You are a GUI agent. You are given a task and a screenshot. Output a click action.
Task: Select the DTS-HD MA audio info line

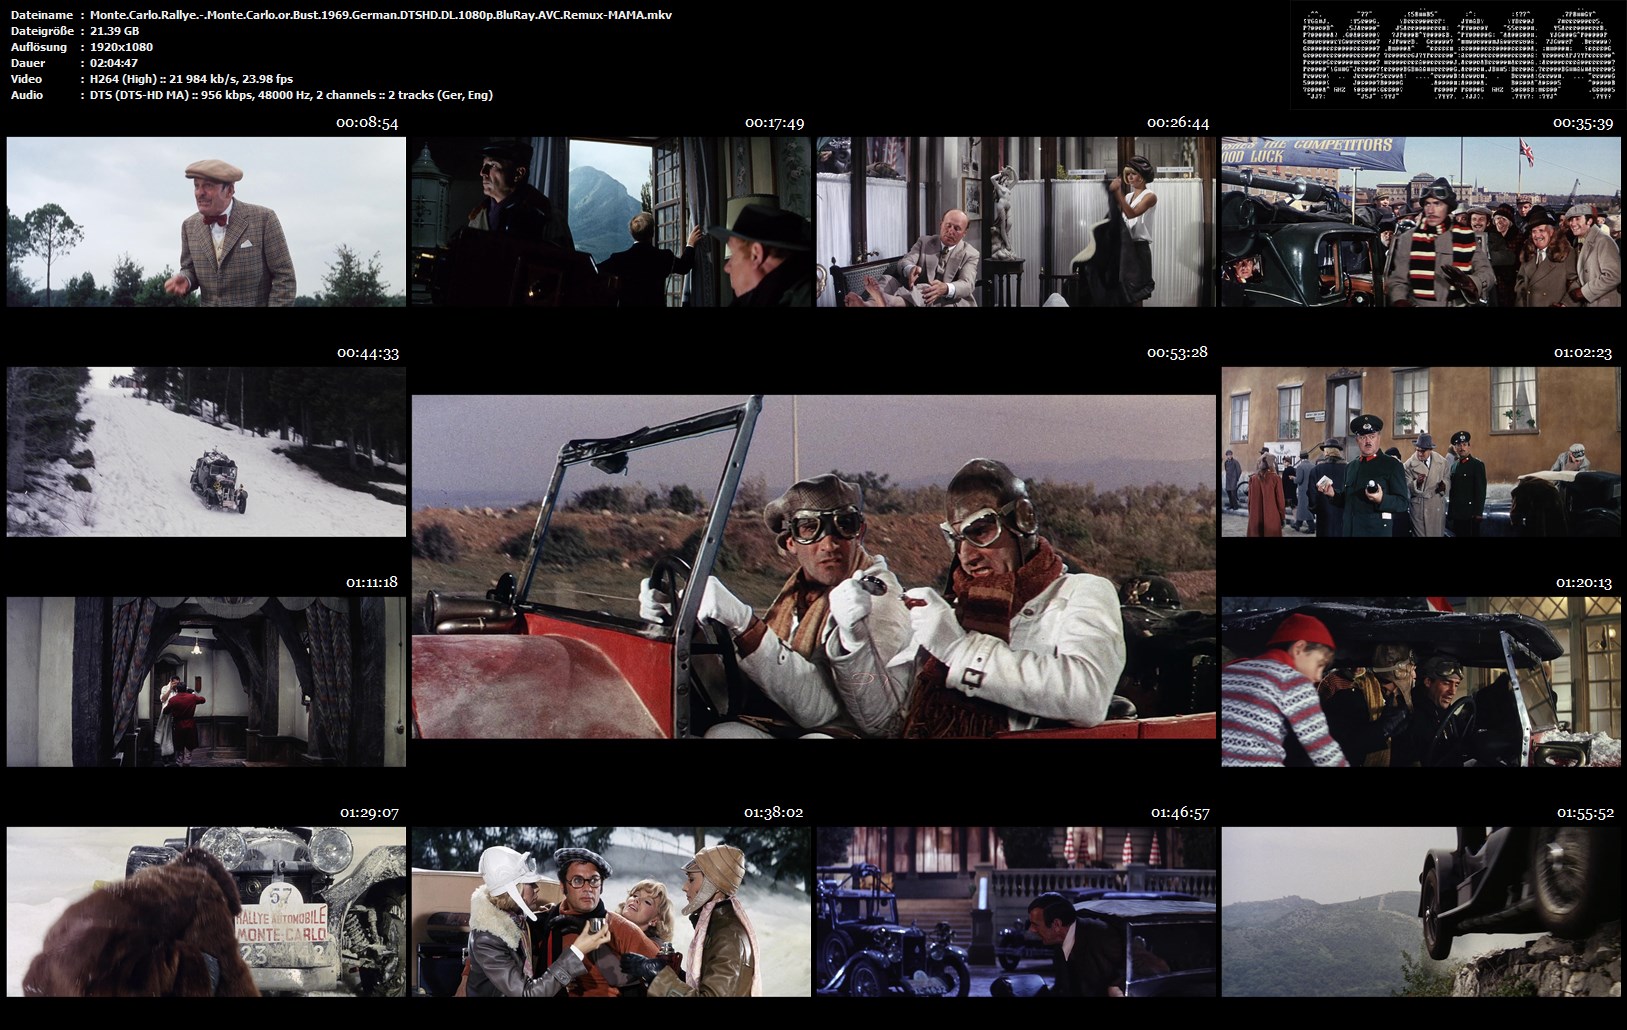(x=291, y=95)
